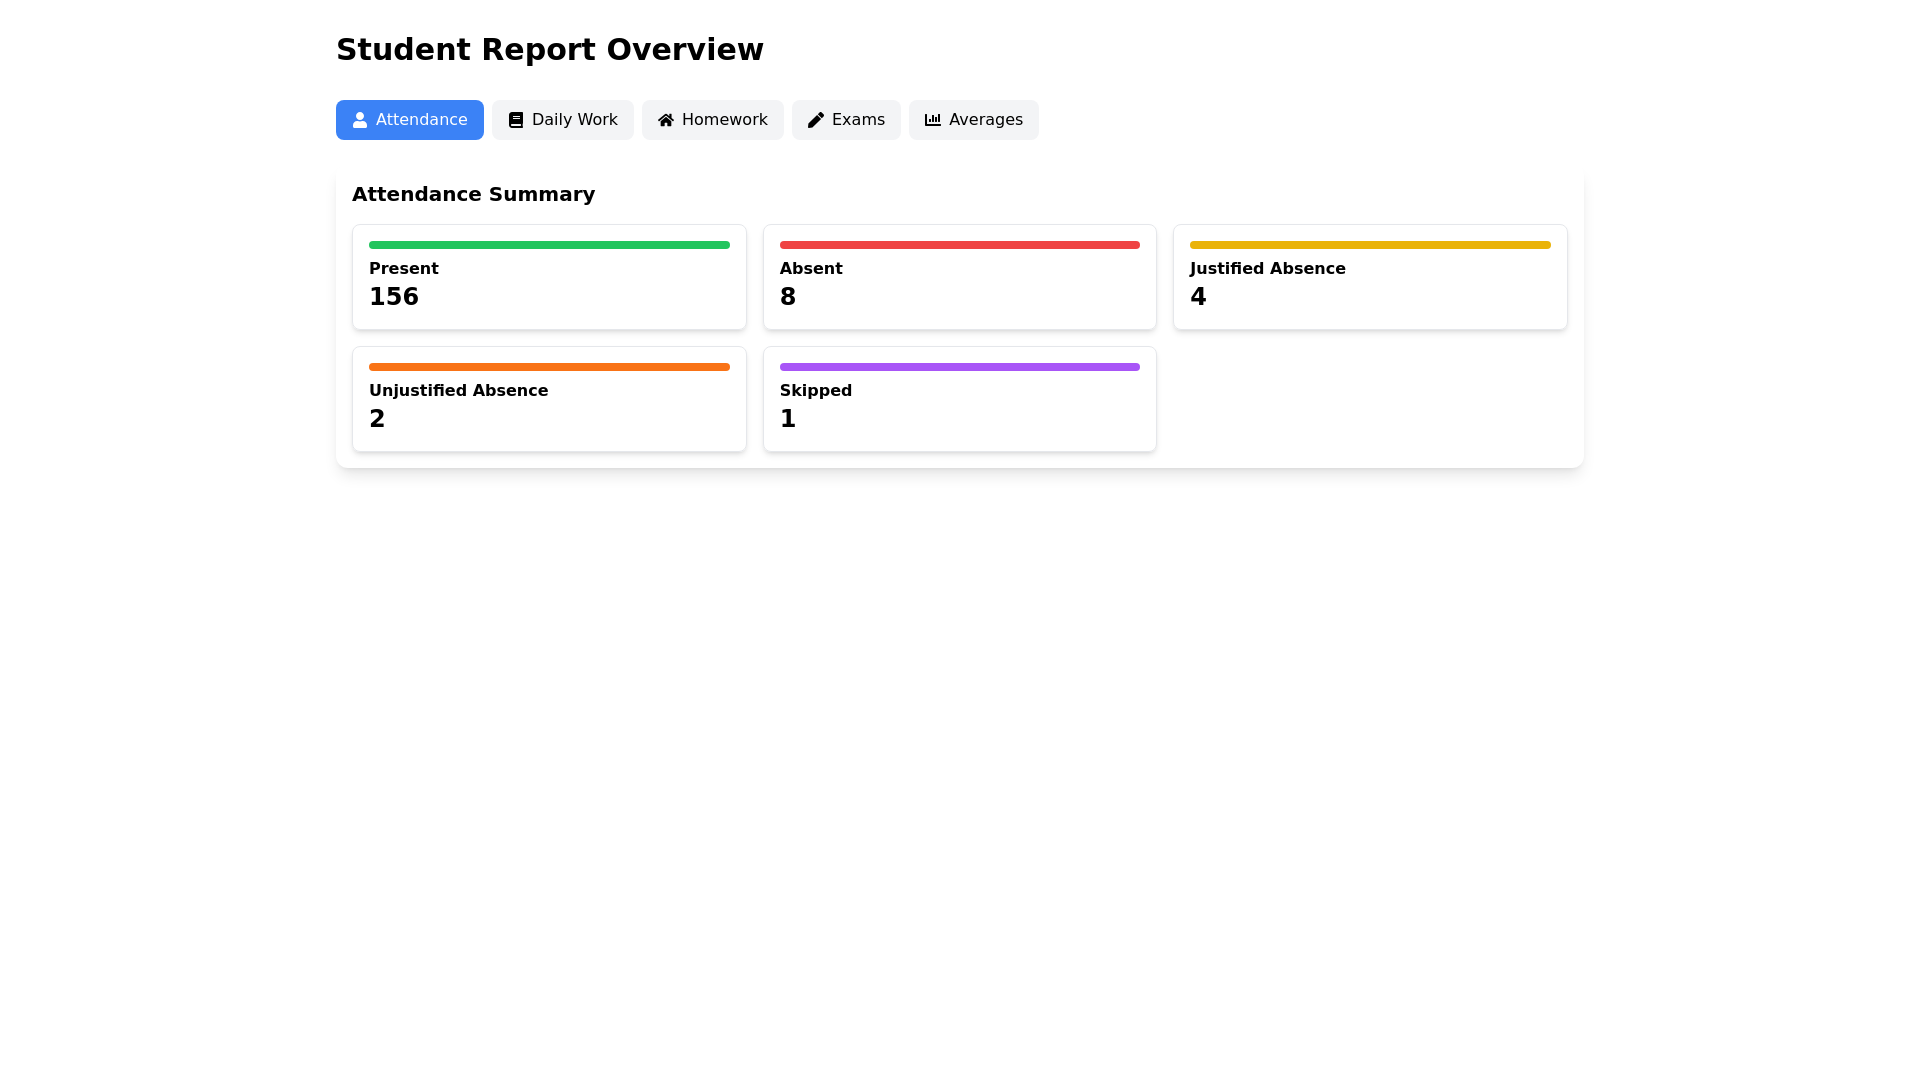Click the pencil icon beside Exams

coord(816,120)
